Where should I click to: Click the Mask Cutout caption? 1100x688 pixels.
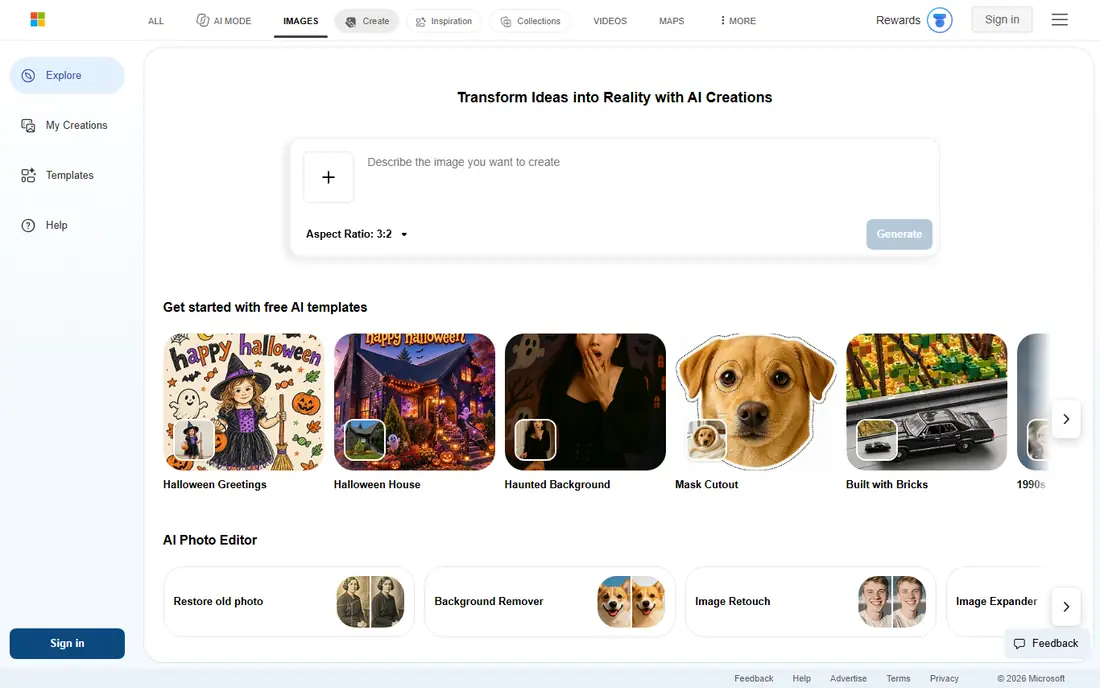(x=706, y=485)
